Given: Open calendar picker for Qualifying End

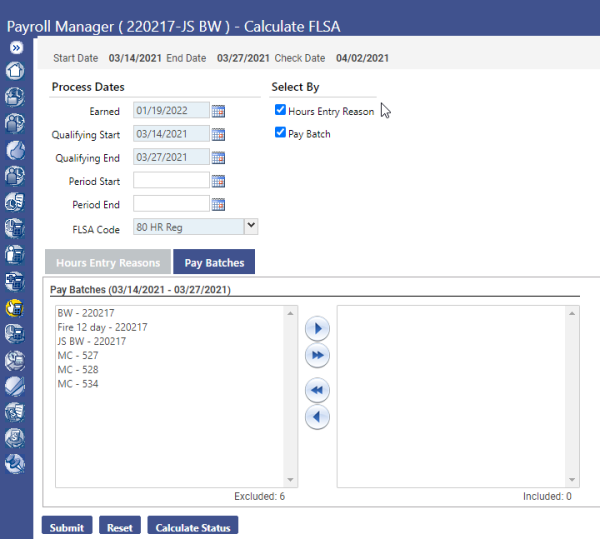Looking at the screenshot, I should [218, 157].
